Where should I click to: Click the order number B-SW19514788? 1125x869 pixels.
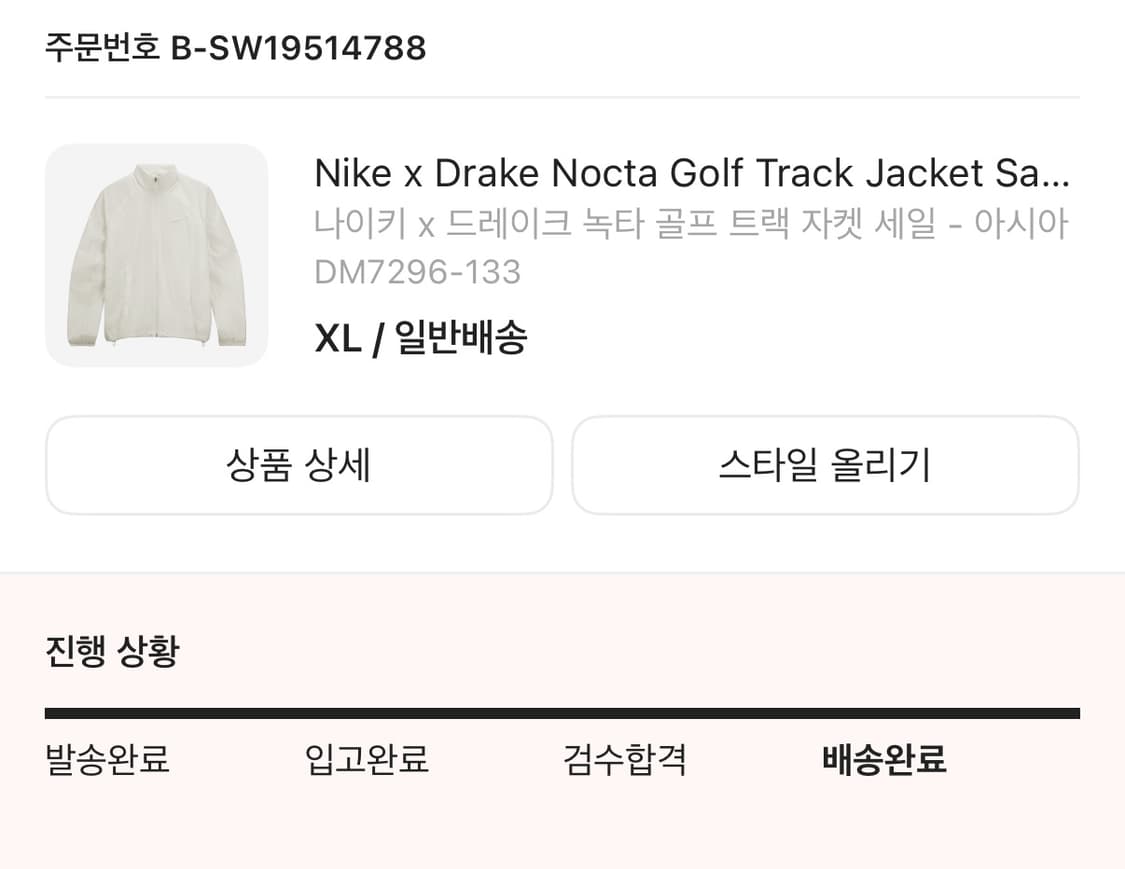point(299,48)
